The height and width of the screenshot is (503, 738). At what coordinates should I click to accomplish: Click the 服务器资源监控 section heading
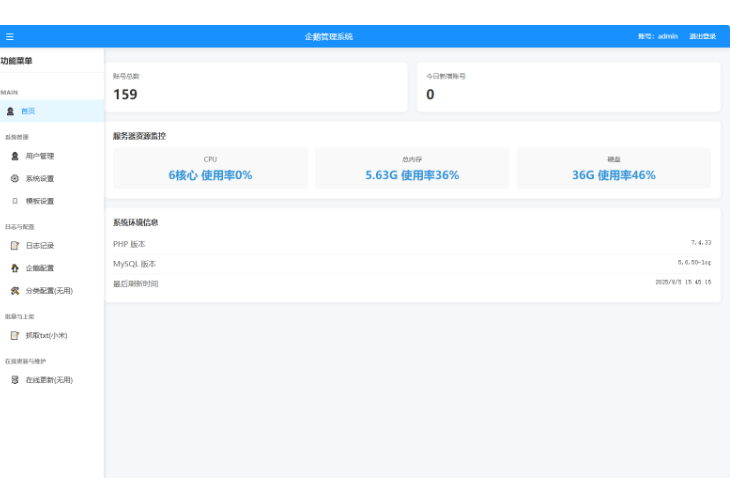(x=139, y=136)
